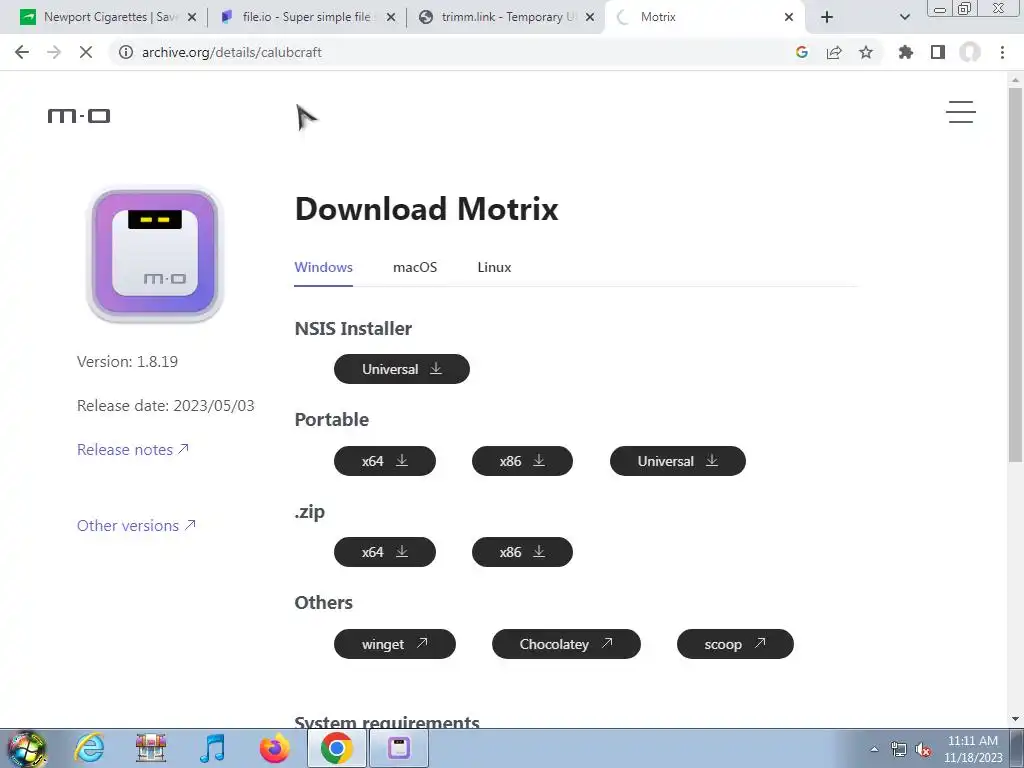Open the Motrix app taskbar icon
1024x768 pixels.
(x=399, y=748)
